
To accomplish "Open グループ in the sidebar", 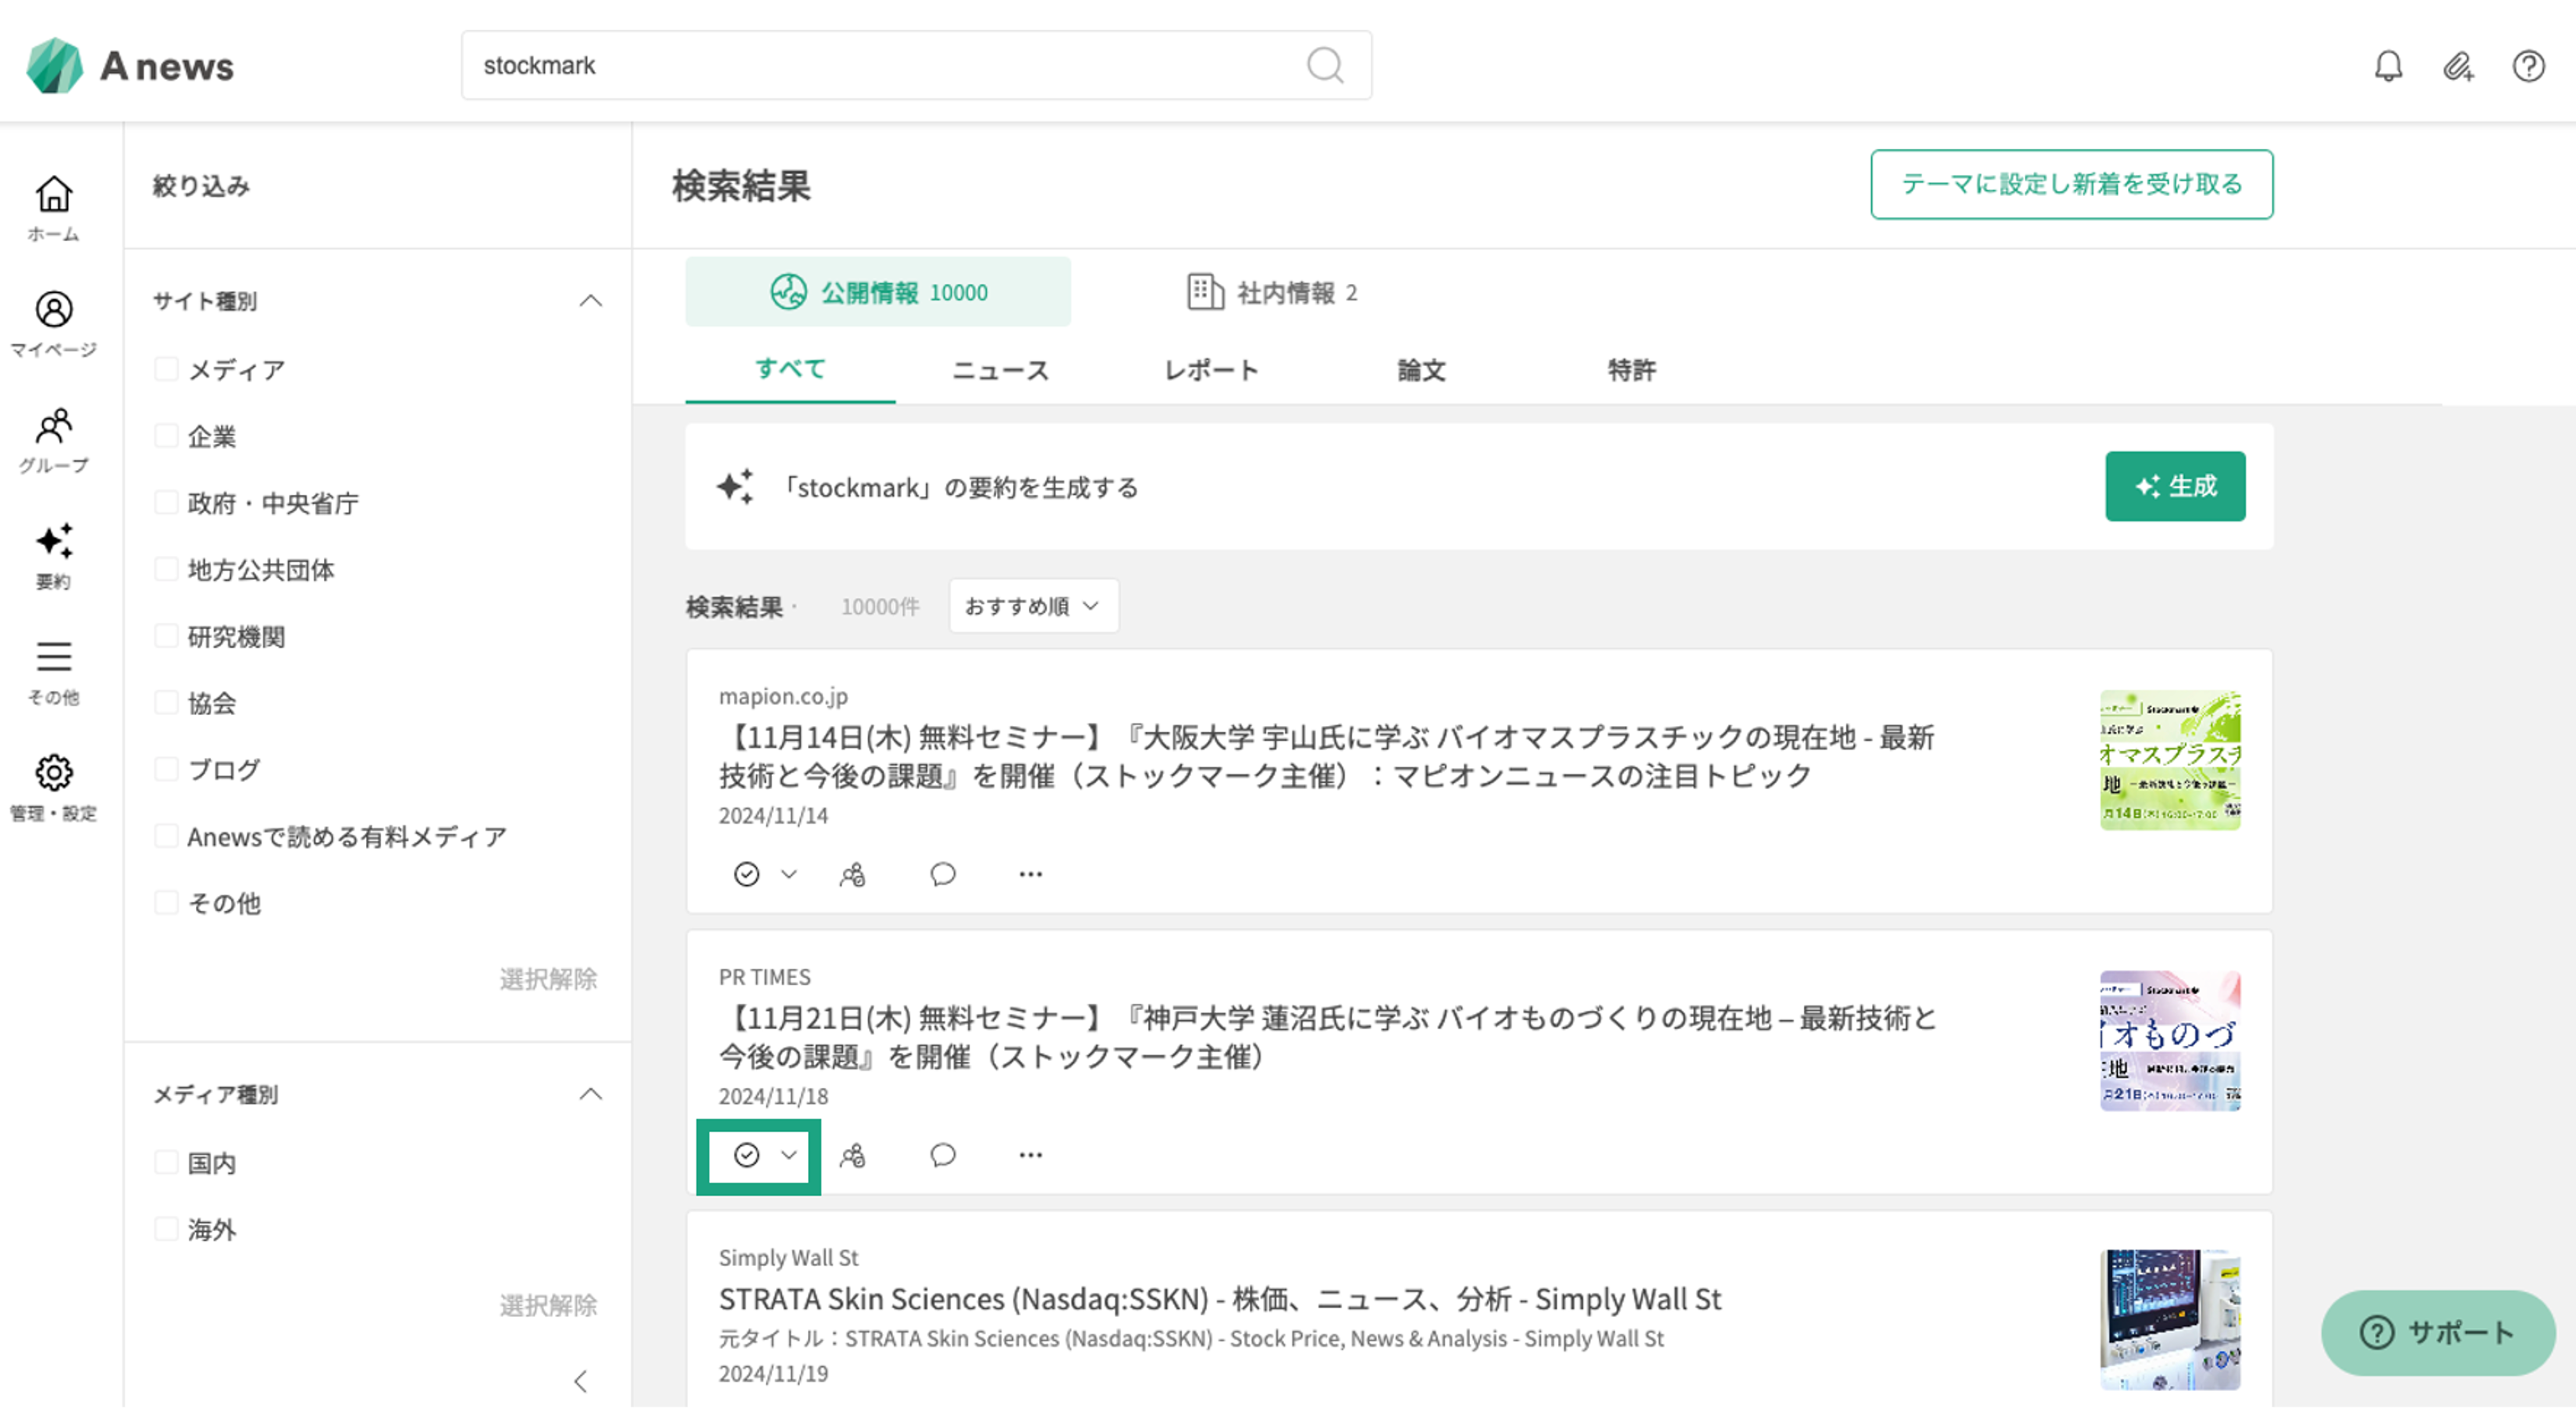I will (53, 439).
